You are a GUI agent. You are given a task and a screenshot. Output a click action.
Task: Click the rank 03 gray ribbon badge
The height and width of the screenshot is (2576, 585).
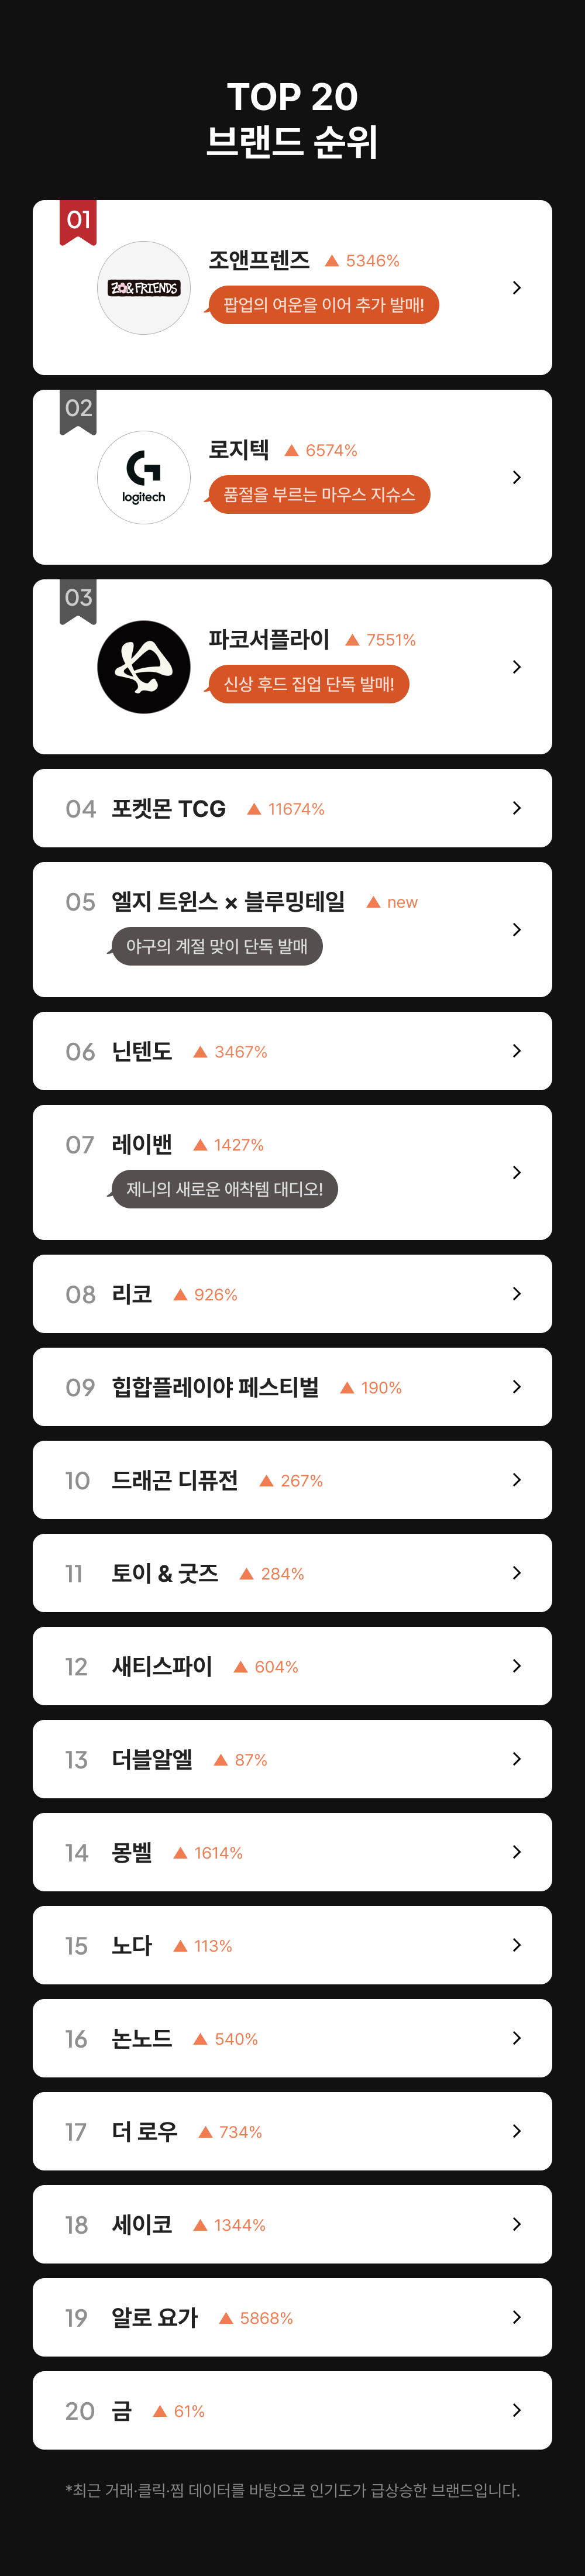click(x=78, y=599)
